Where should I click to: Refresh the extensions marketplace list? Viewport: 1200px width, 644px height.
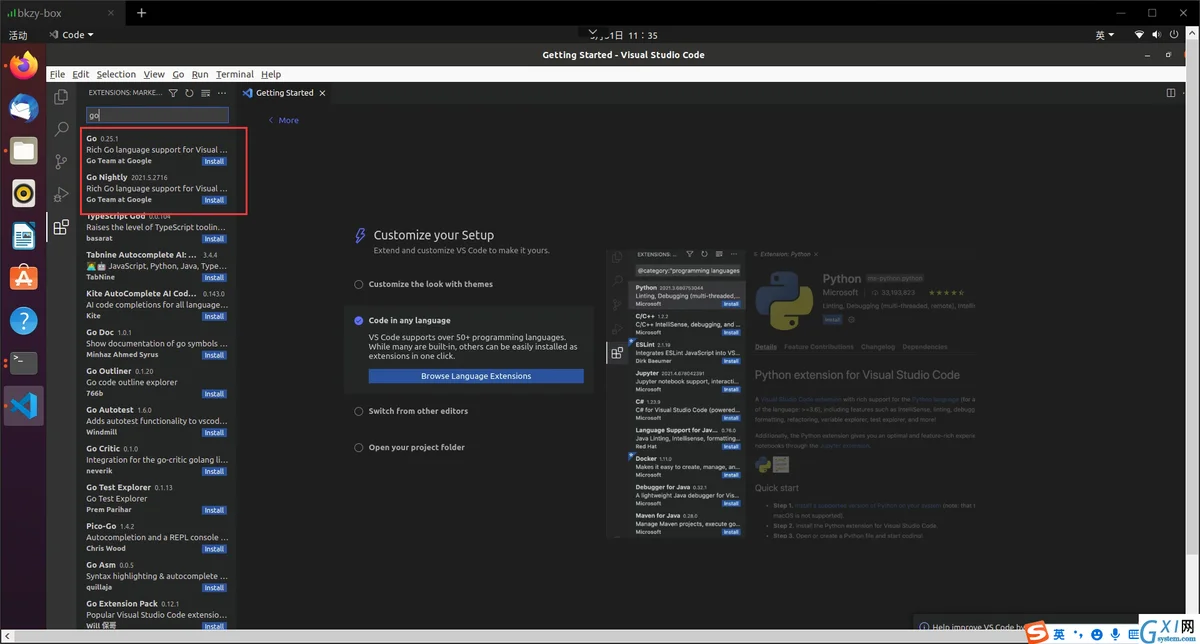pyautogui.click(x=189, y=93)
